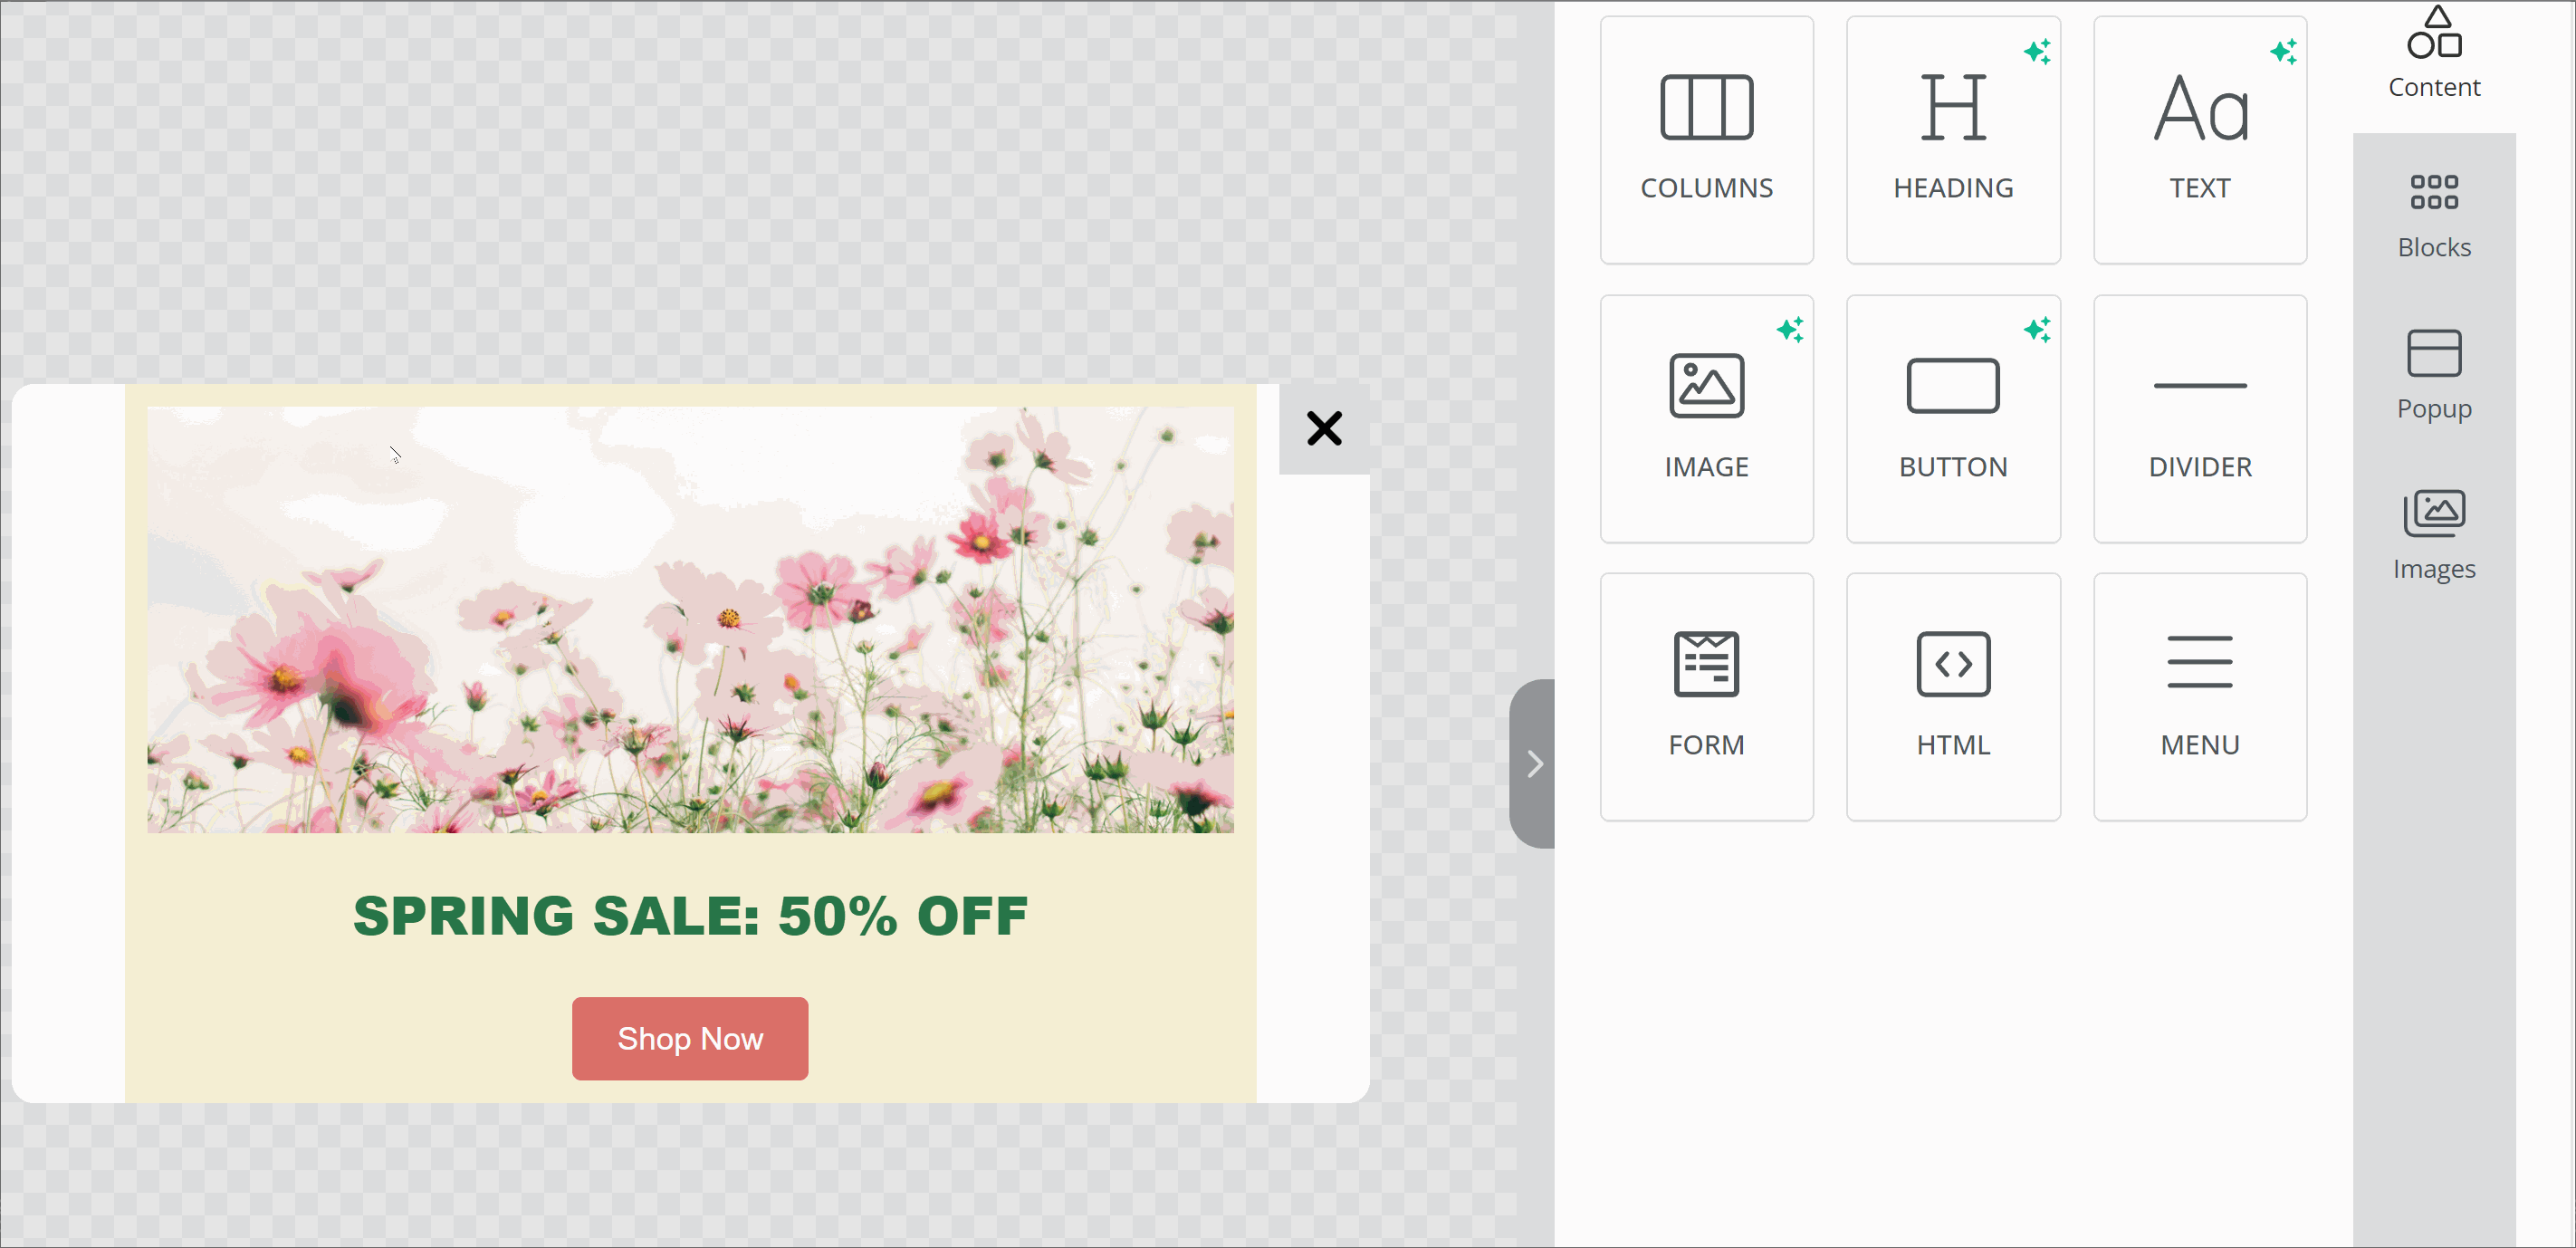This screenshot has height=1248, width=2576.
Task: Click the popup close X button
Action: (1324, 428)
